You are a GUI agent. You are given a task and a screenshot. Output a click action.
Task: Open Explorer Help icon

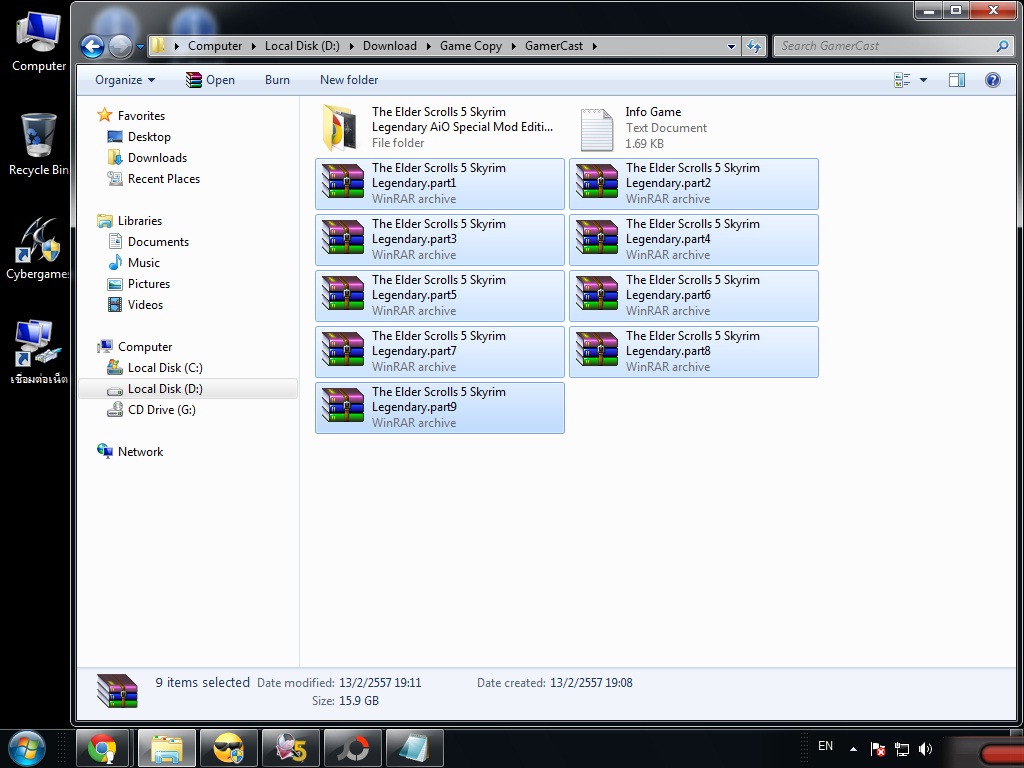pos(993,80)
